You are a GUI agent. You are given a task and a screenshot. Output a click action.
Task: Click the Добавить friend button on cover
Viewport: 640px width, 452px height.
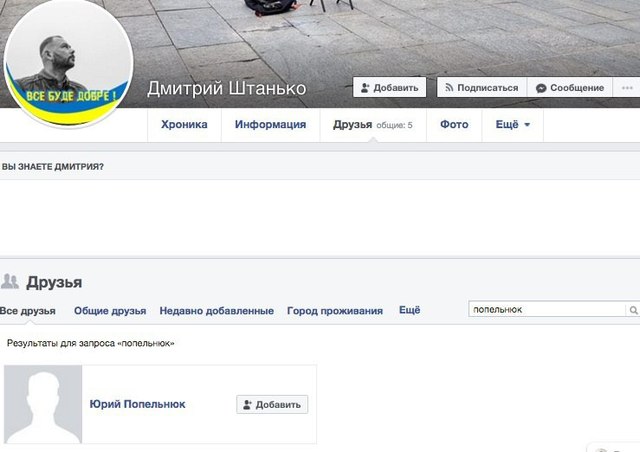[389, 87]
